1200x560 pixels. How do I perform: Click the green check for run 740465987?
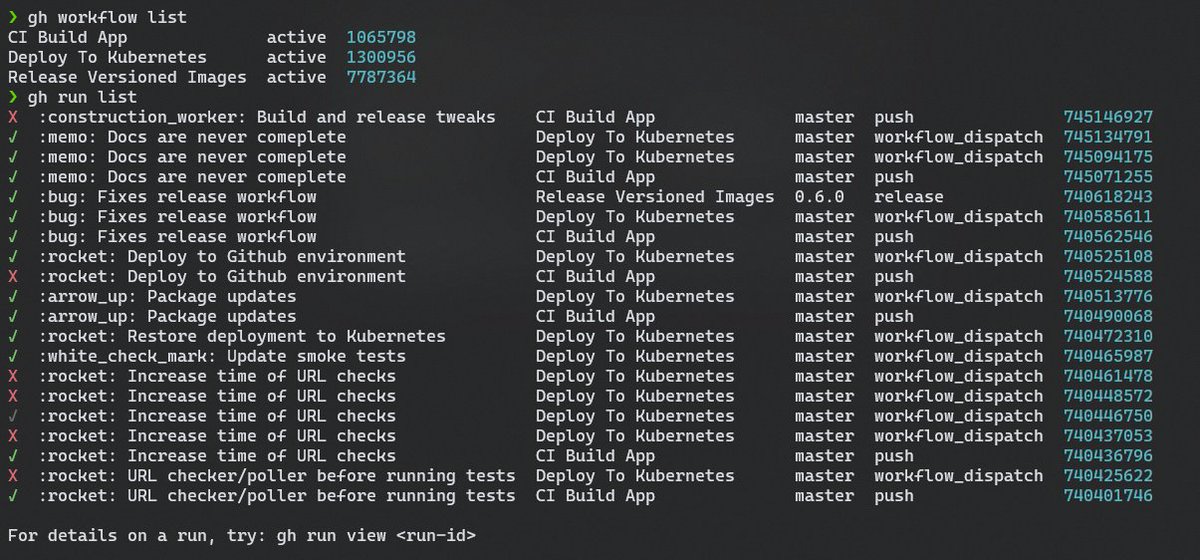[12, 356]
